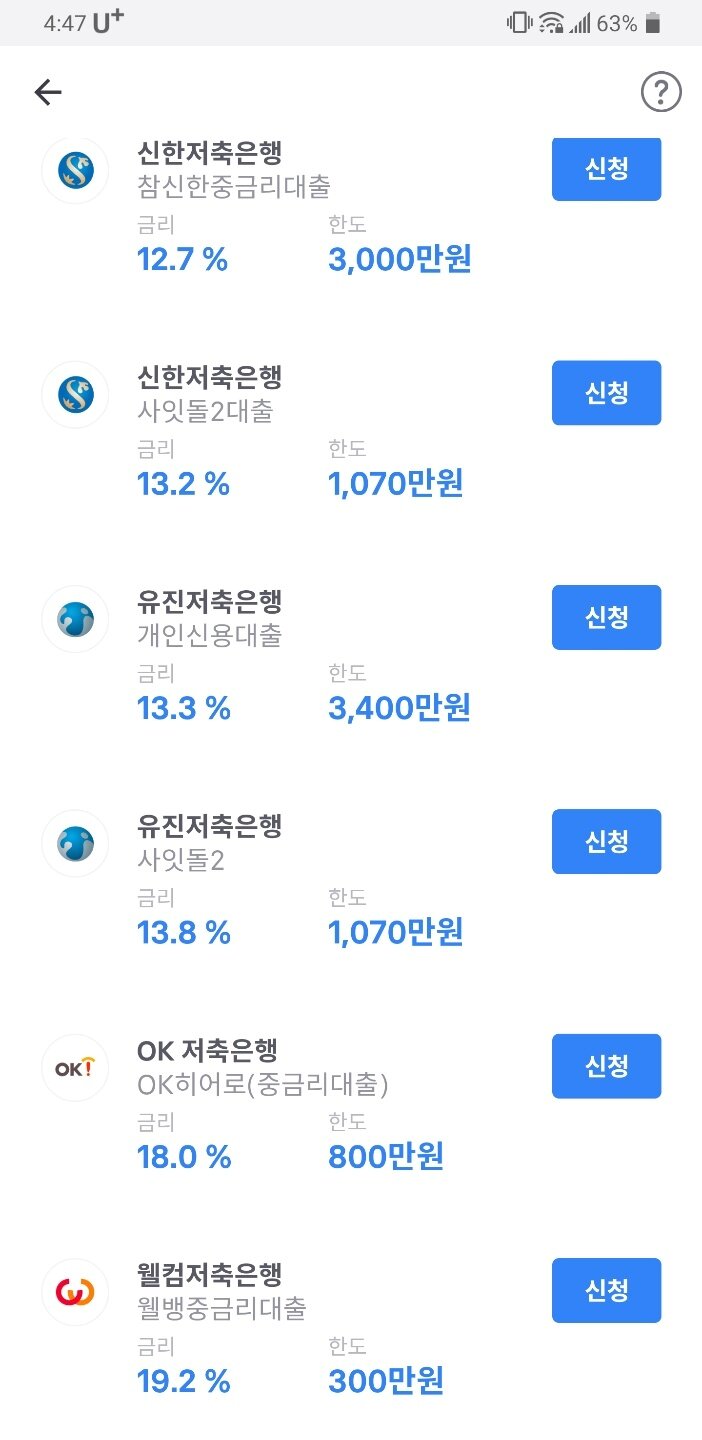Open the 웰뱅중금리대출 product name

pos(221,1308)
